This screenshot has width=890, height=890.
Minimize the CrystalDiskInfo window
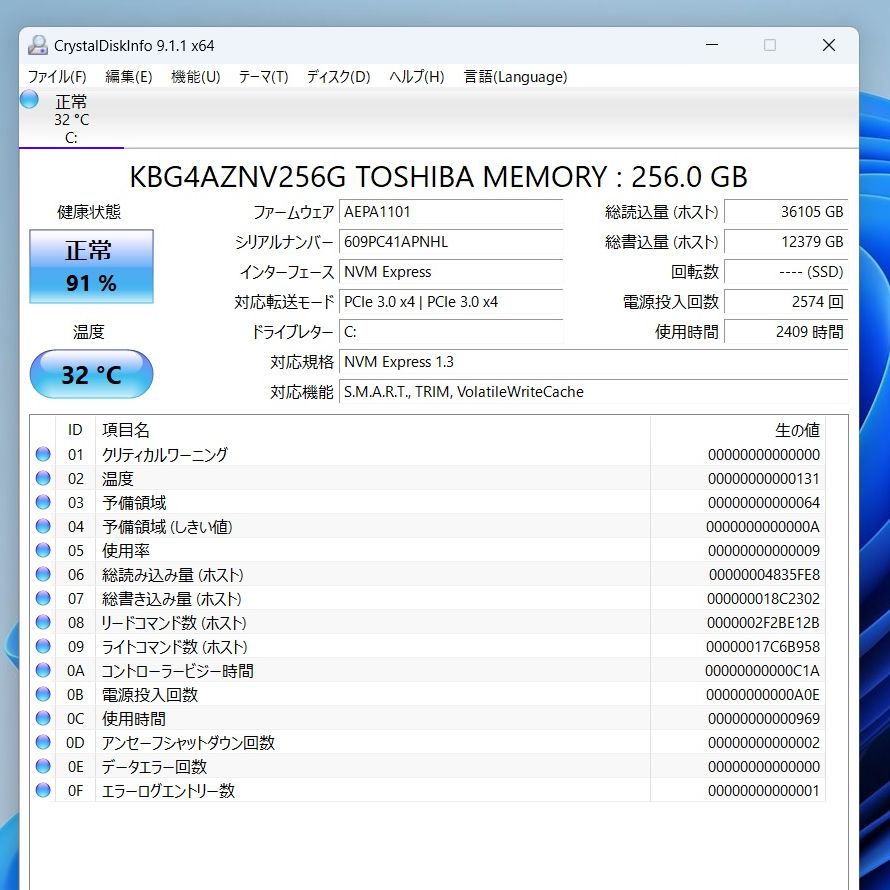[x=712, y=45]
